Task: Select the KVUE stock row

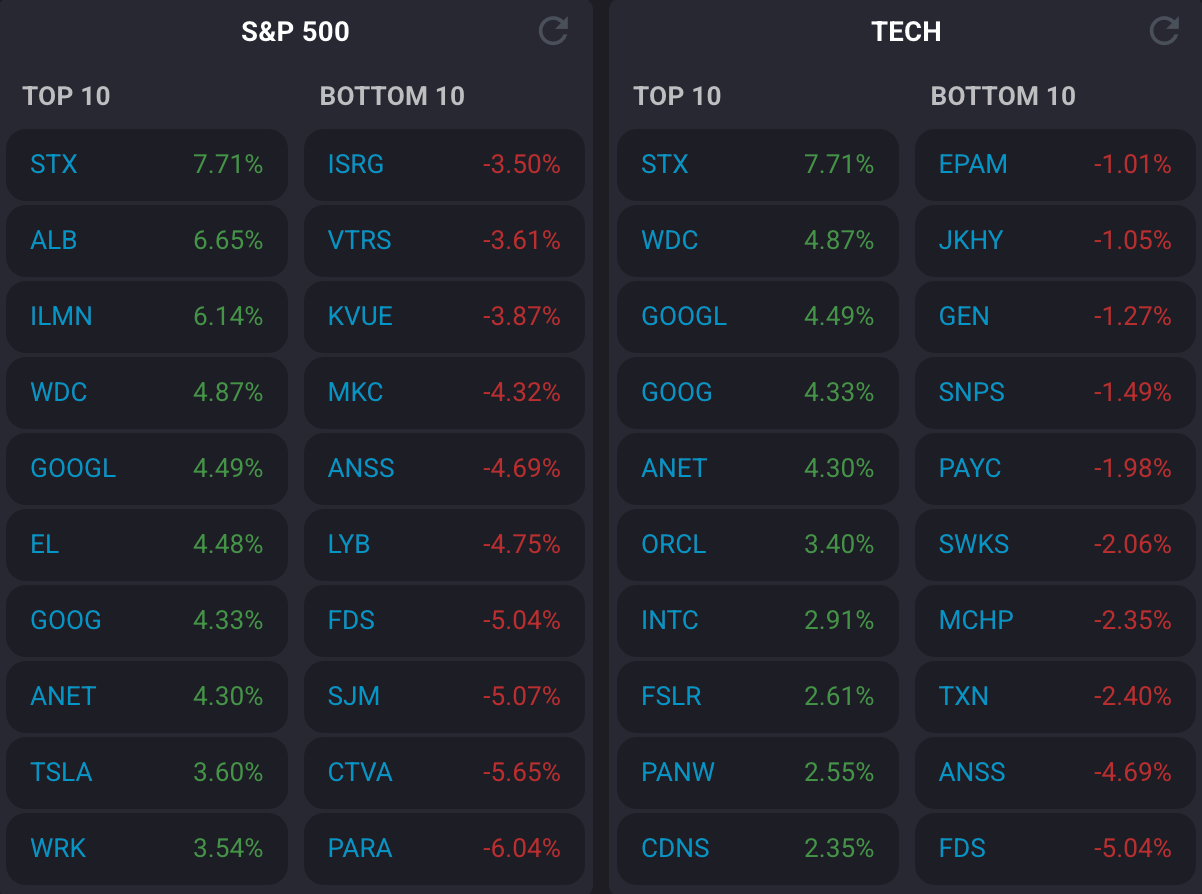Action: point(360,316)
